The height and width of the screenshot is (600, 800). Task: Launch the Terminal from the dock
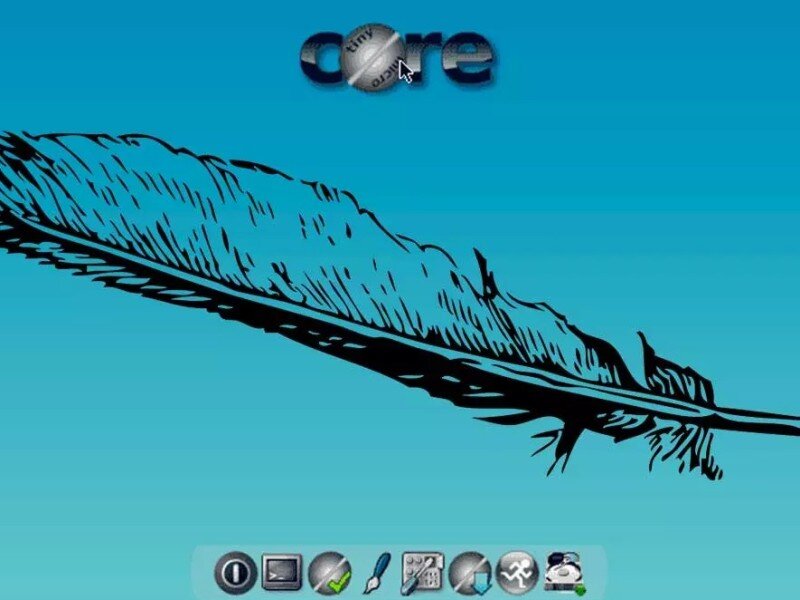[x=282, y=572]
